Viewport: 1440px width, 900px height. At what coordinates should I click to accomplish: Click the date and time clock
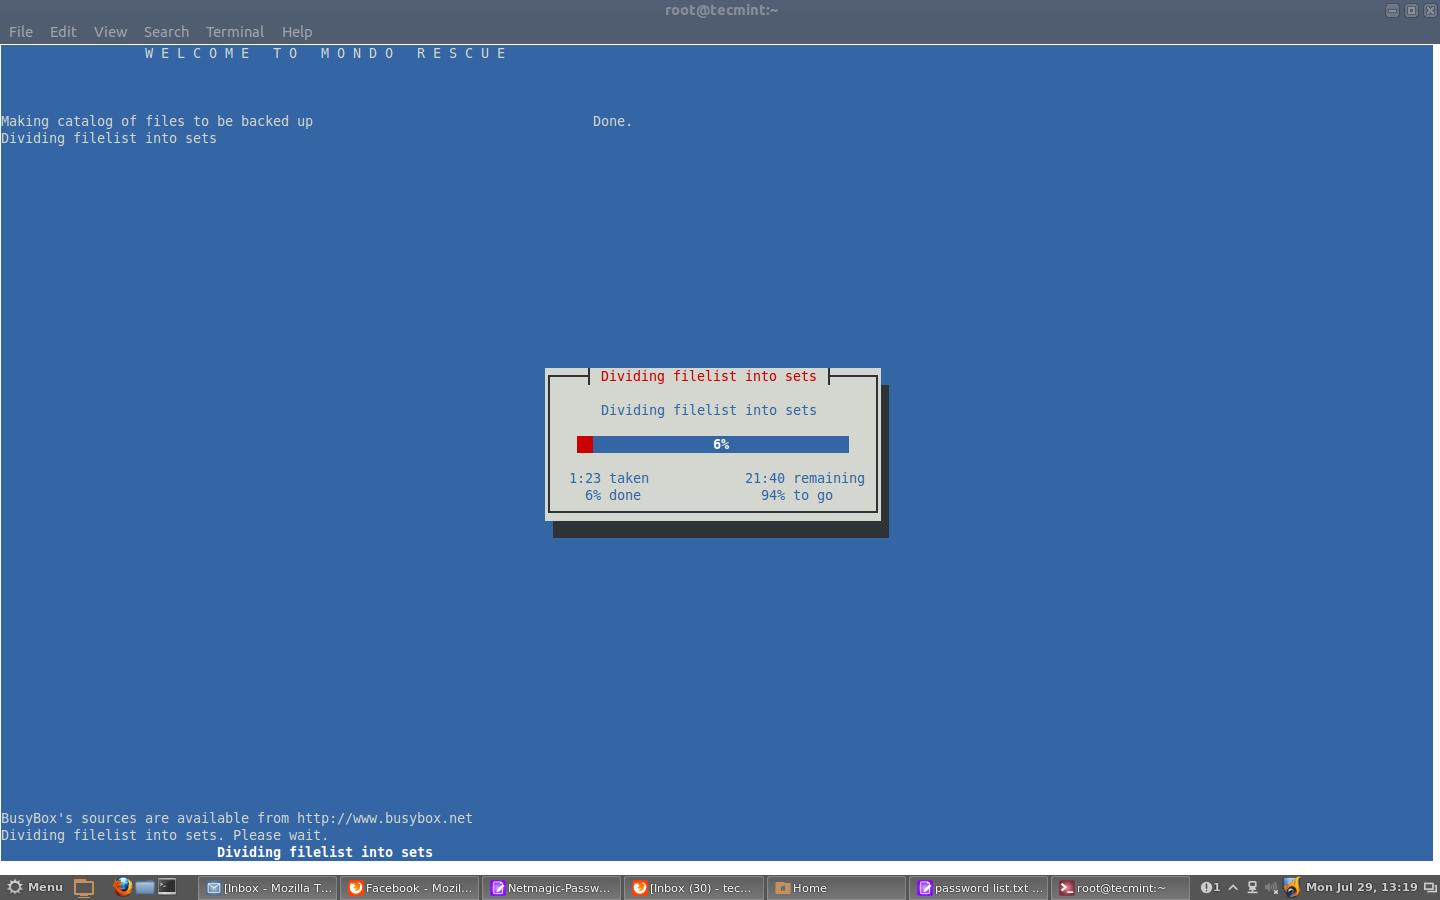(x=1361, y=887)
